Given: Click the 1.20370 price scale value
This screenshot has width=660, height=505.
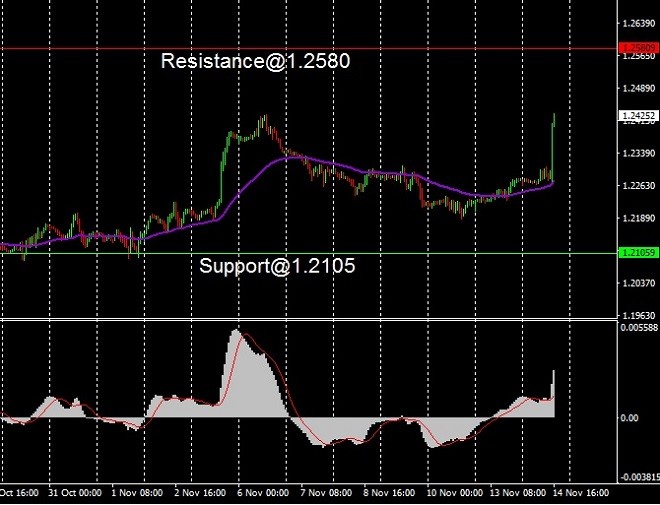Looking at the screenshot, I should 639,283.
